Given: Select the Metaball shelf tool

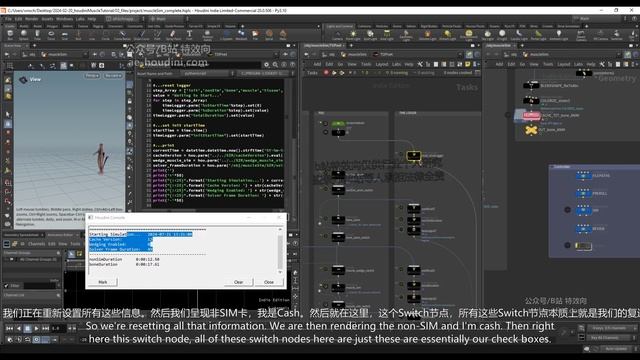Looking at the screenshot, I should click(x=241, y=35).
